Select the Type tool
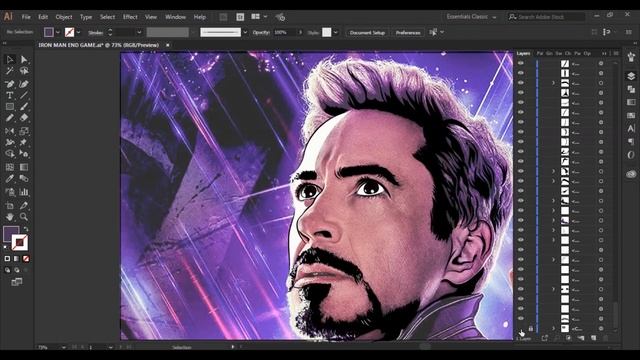Screen dimensions: 640x360 coord(10,95)
